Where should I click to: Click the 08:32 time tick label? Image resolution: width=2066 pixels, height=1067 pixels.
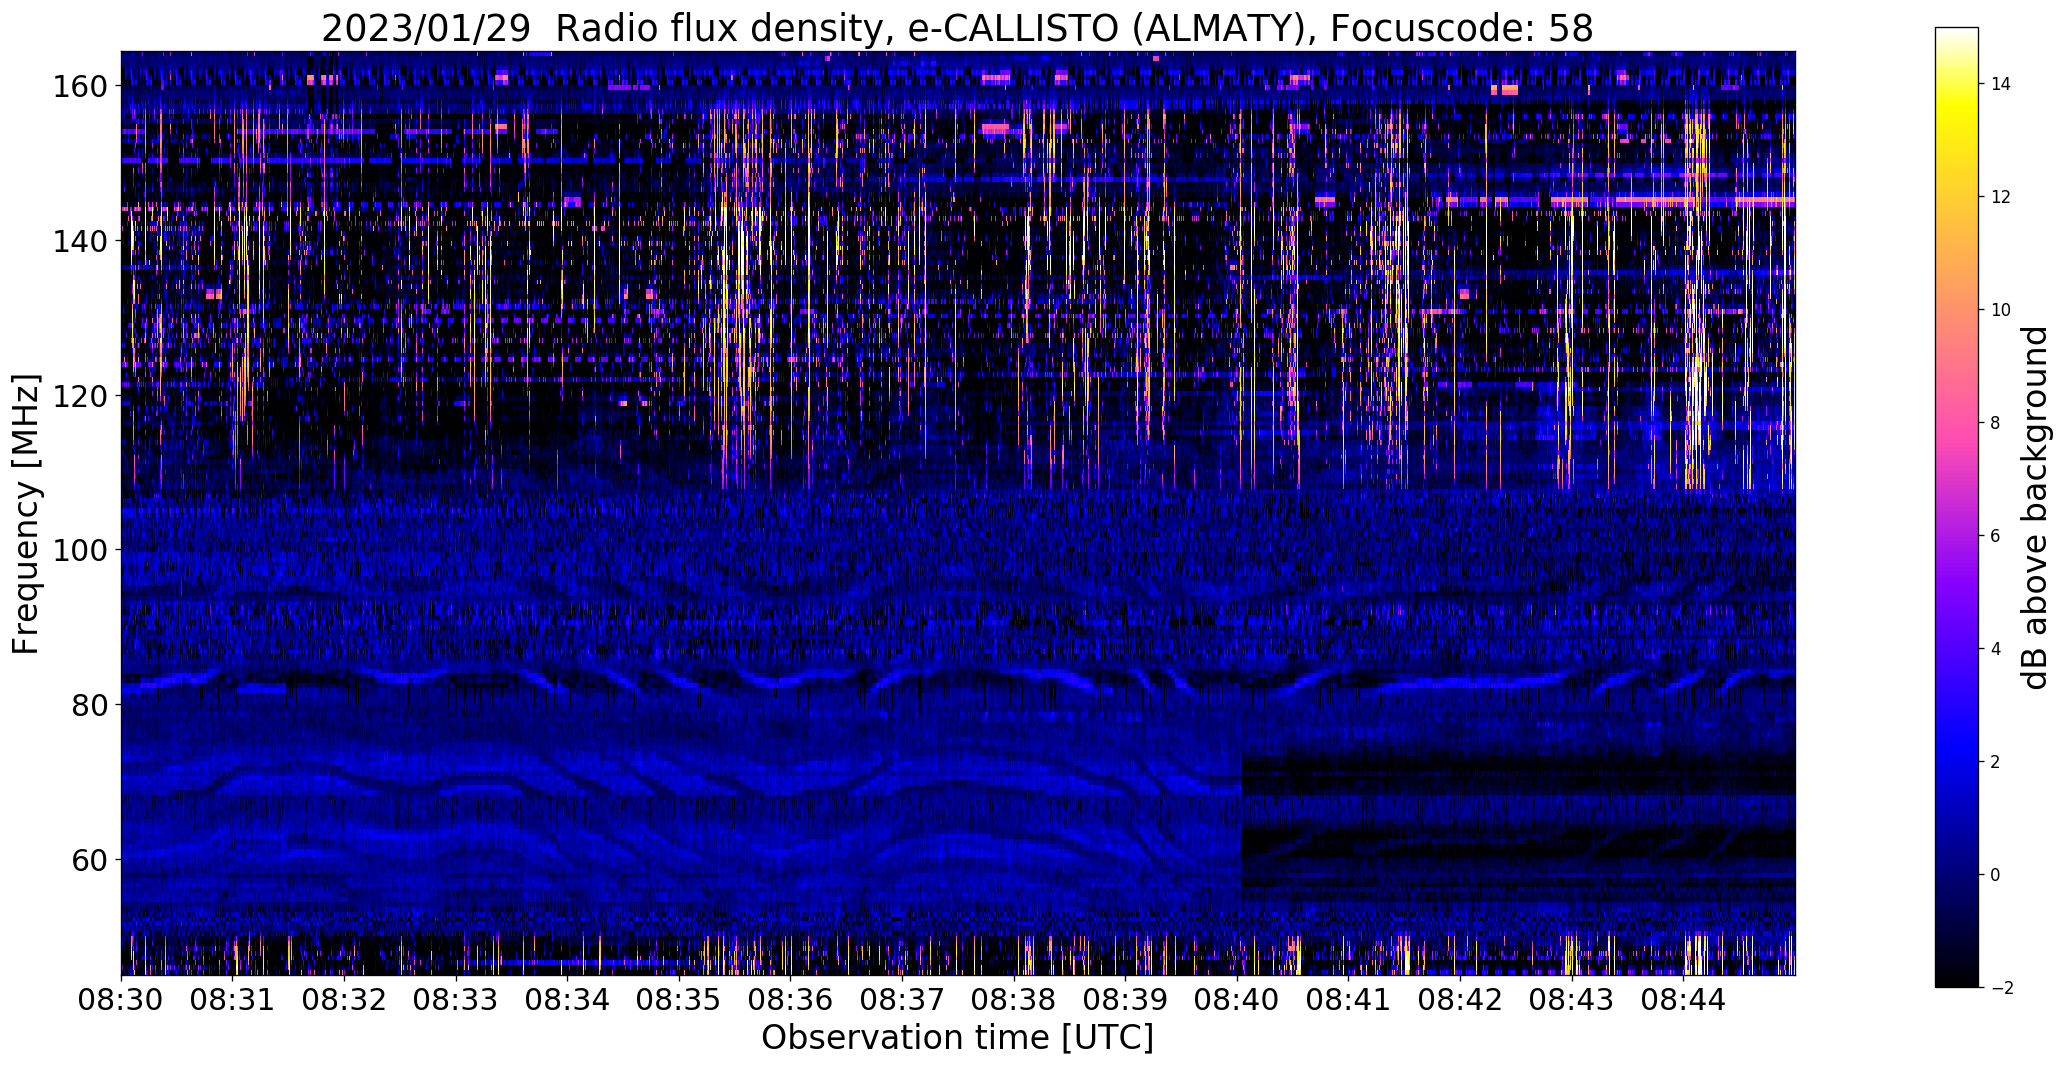(x=344, y=999)
